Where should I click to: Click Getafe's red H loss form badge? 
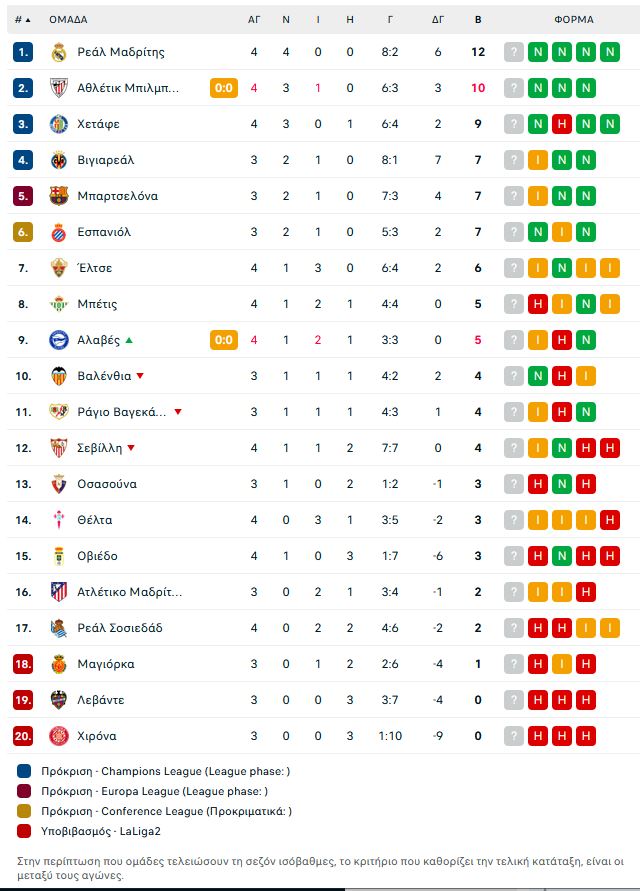tap(562, 124)
